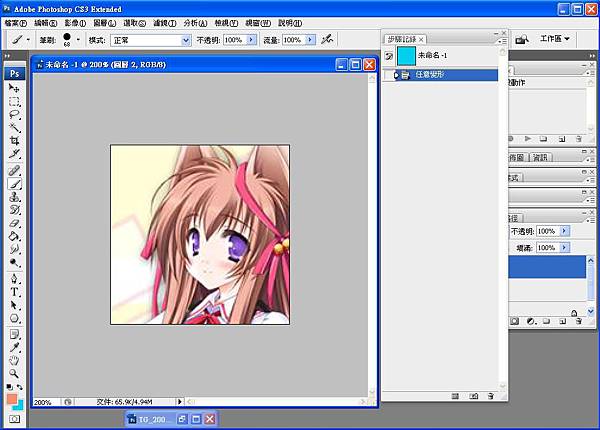Toggle Quick Mask mode button
The width and height of the screenshot is (600, 430).
(14, 419)
